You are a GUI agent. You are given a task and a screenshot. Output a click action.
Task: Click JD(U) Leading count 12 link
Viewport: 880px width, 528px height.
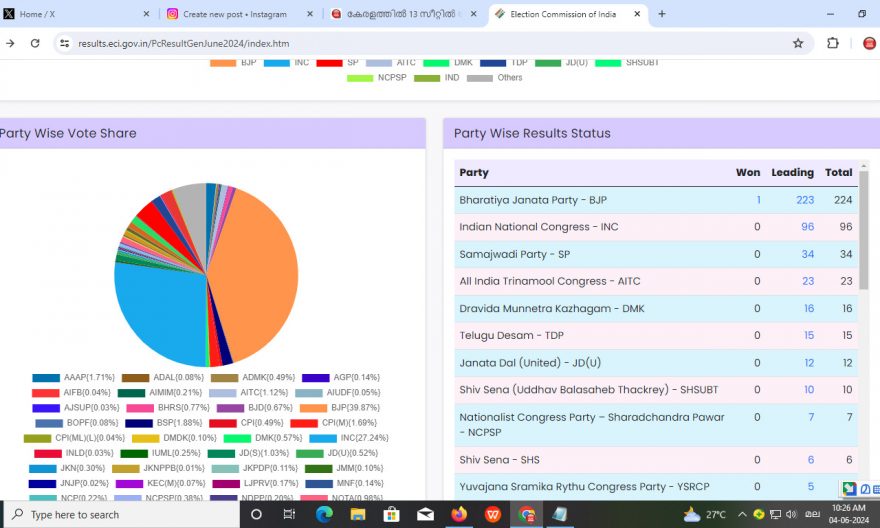pos(809,363)
